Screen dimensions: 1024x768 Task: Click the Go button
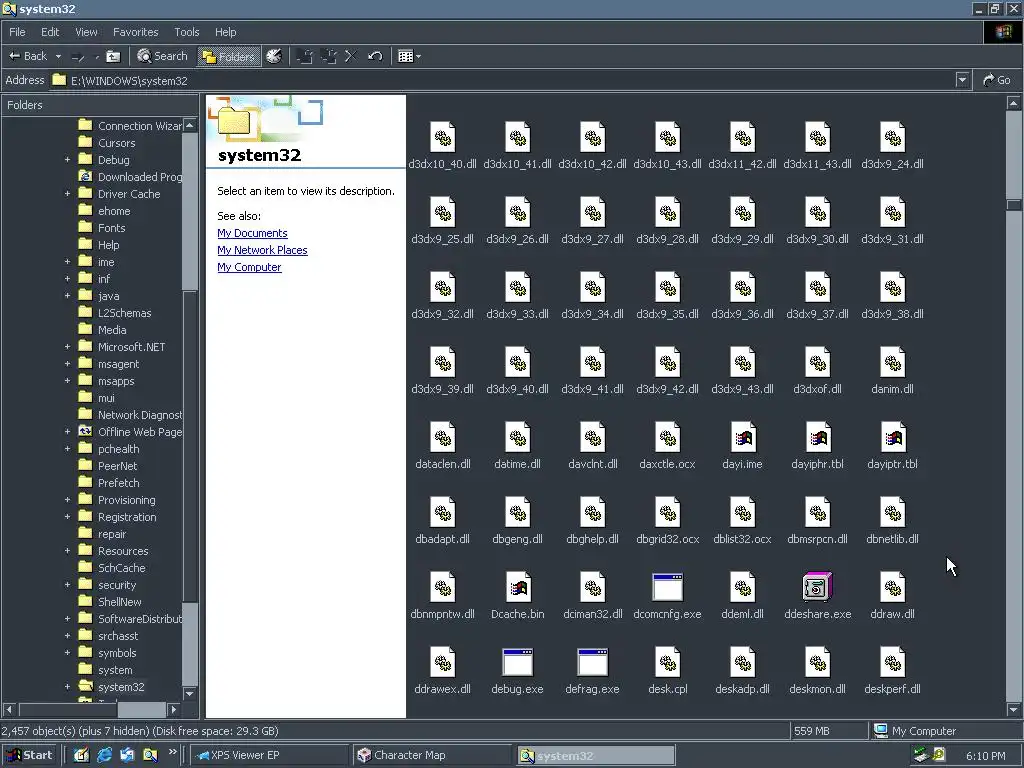(997, 80)
